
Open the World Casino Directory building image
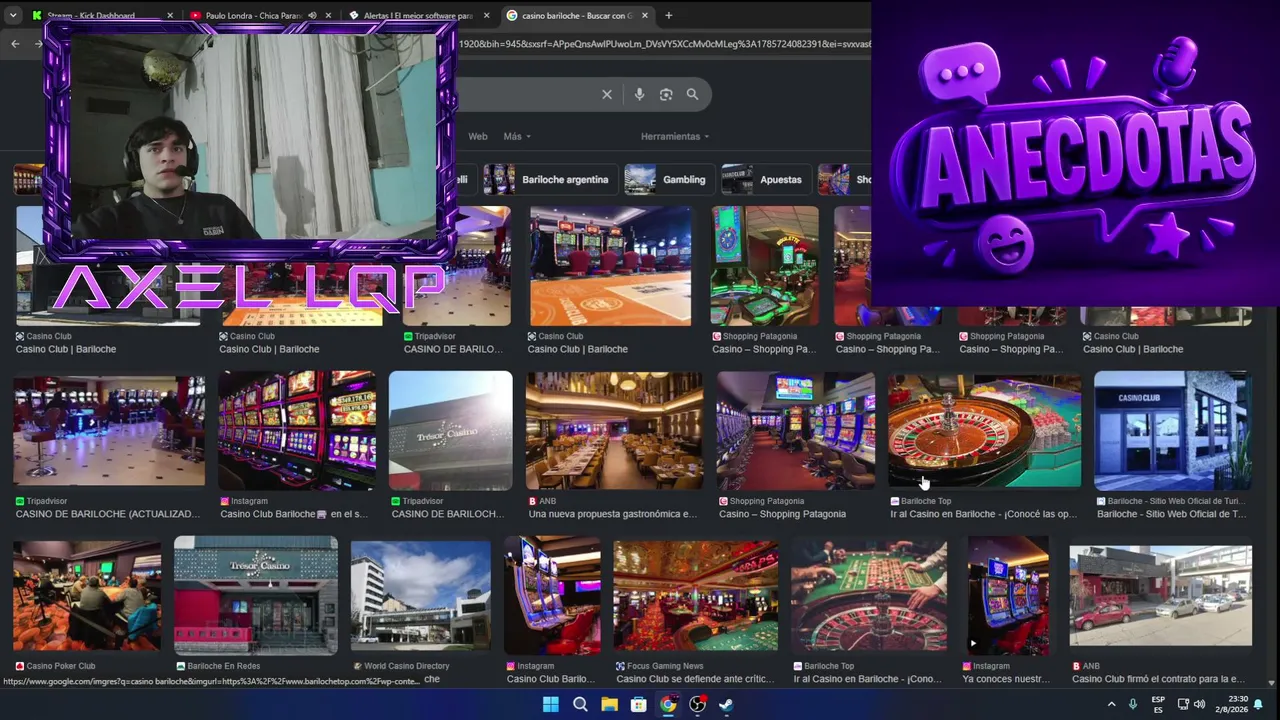[421, 595]
